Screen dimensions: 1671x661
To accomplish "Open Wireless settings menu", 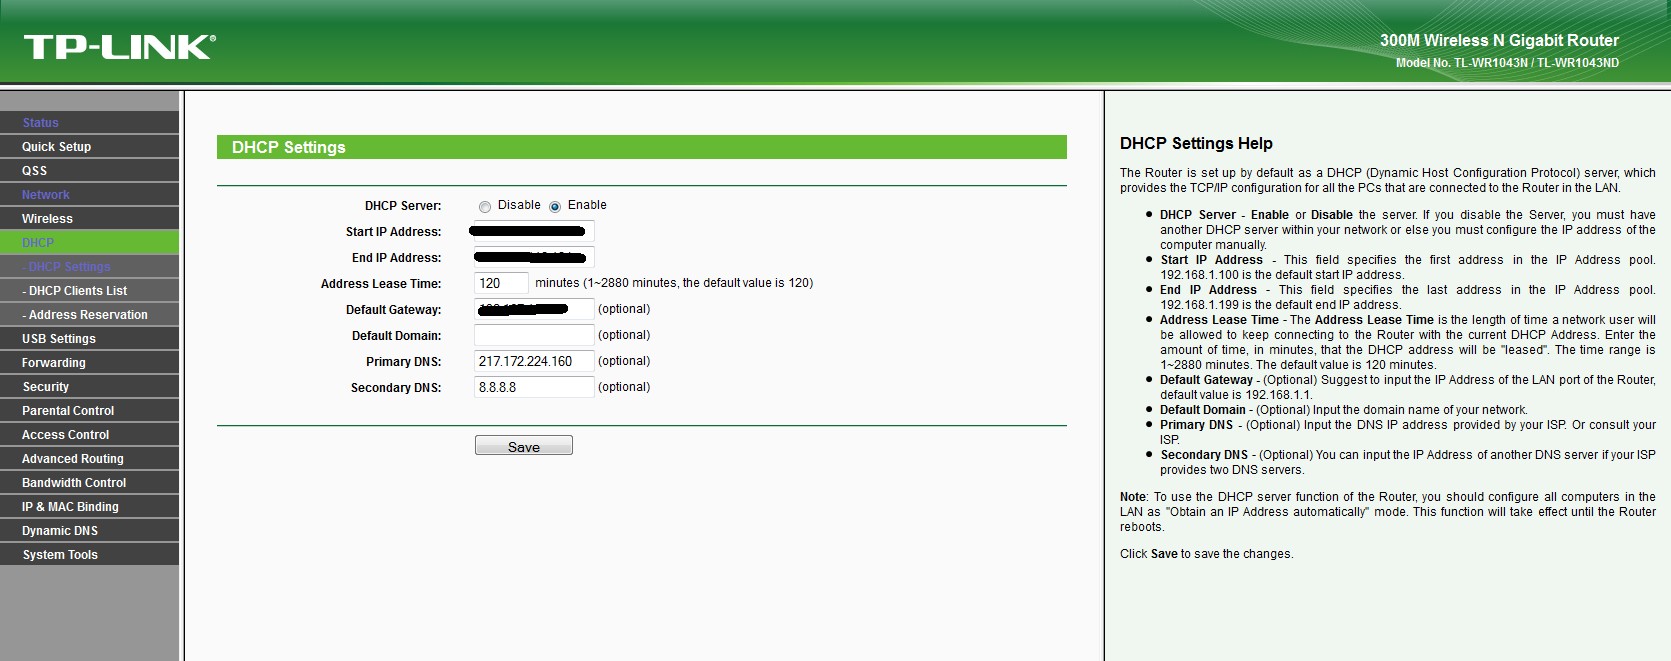I will coord(90,219).
